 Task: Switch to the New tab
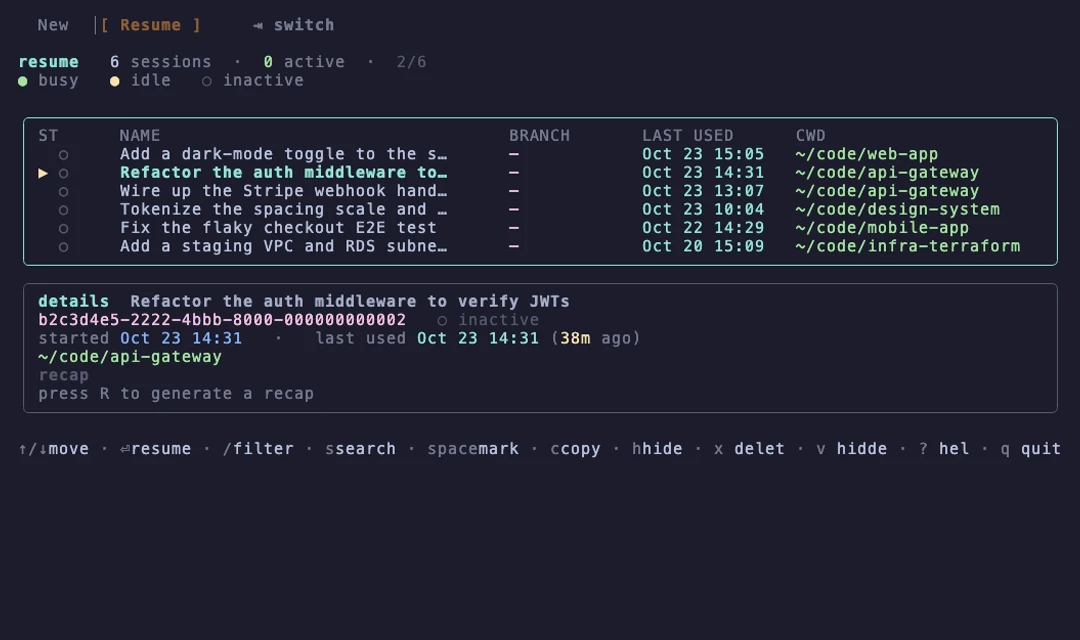pyautogui.click(x=53, y=25)
